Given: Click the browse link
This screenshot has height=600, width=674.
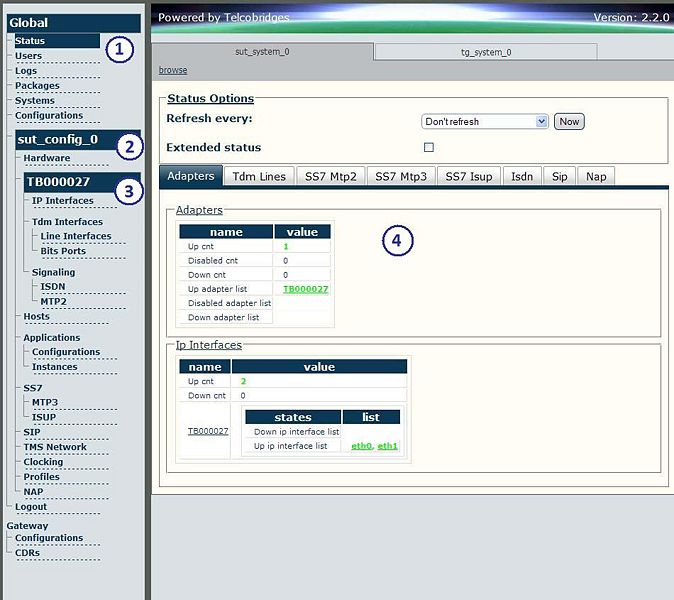Looking at the screenshot, I should point(173,70).
